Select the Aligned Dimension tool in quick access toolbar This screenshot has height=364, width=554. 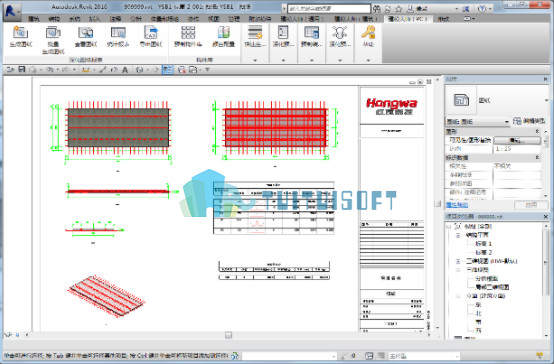click(x=102, y=70)
